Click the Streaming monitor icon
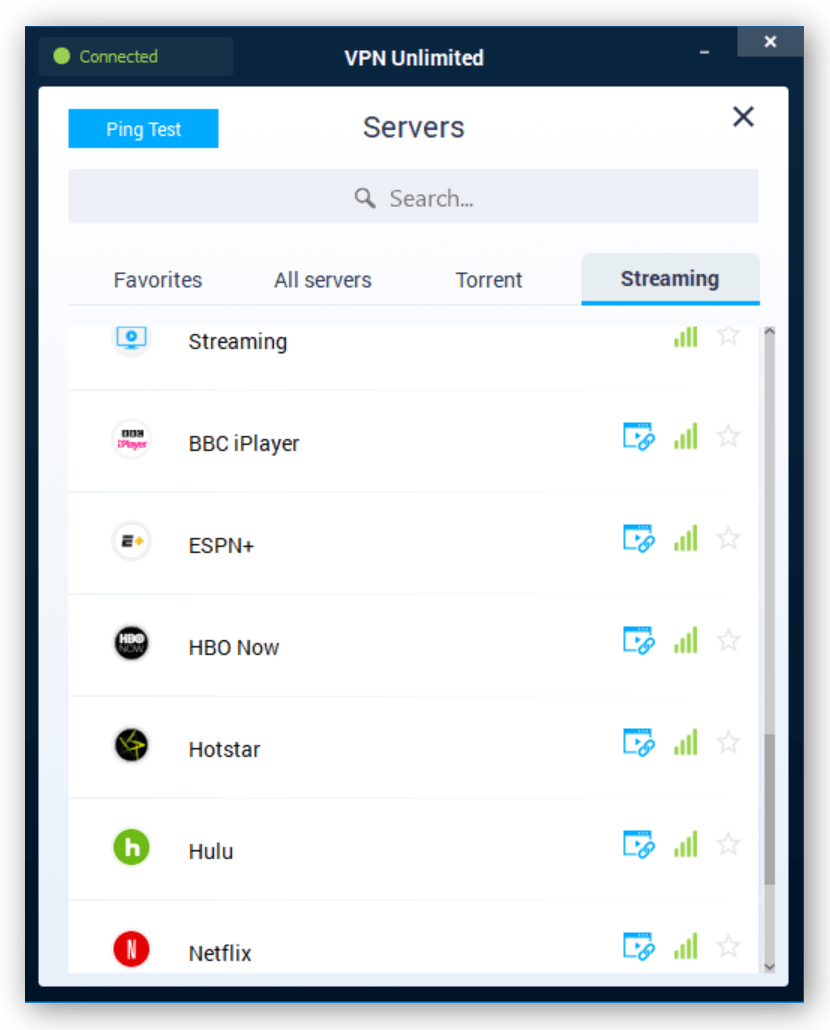The width and height of the screenshot is (830, 1030). tap(131, 338)
